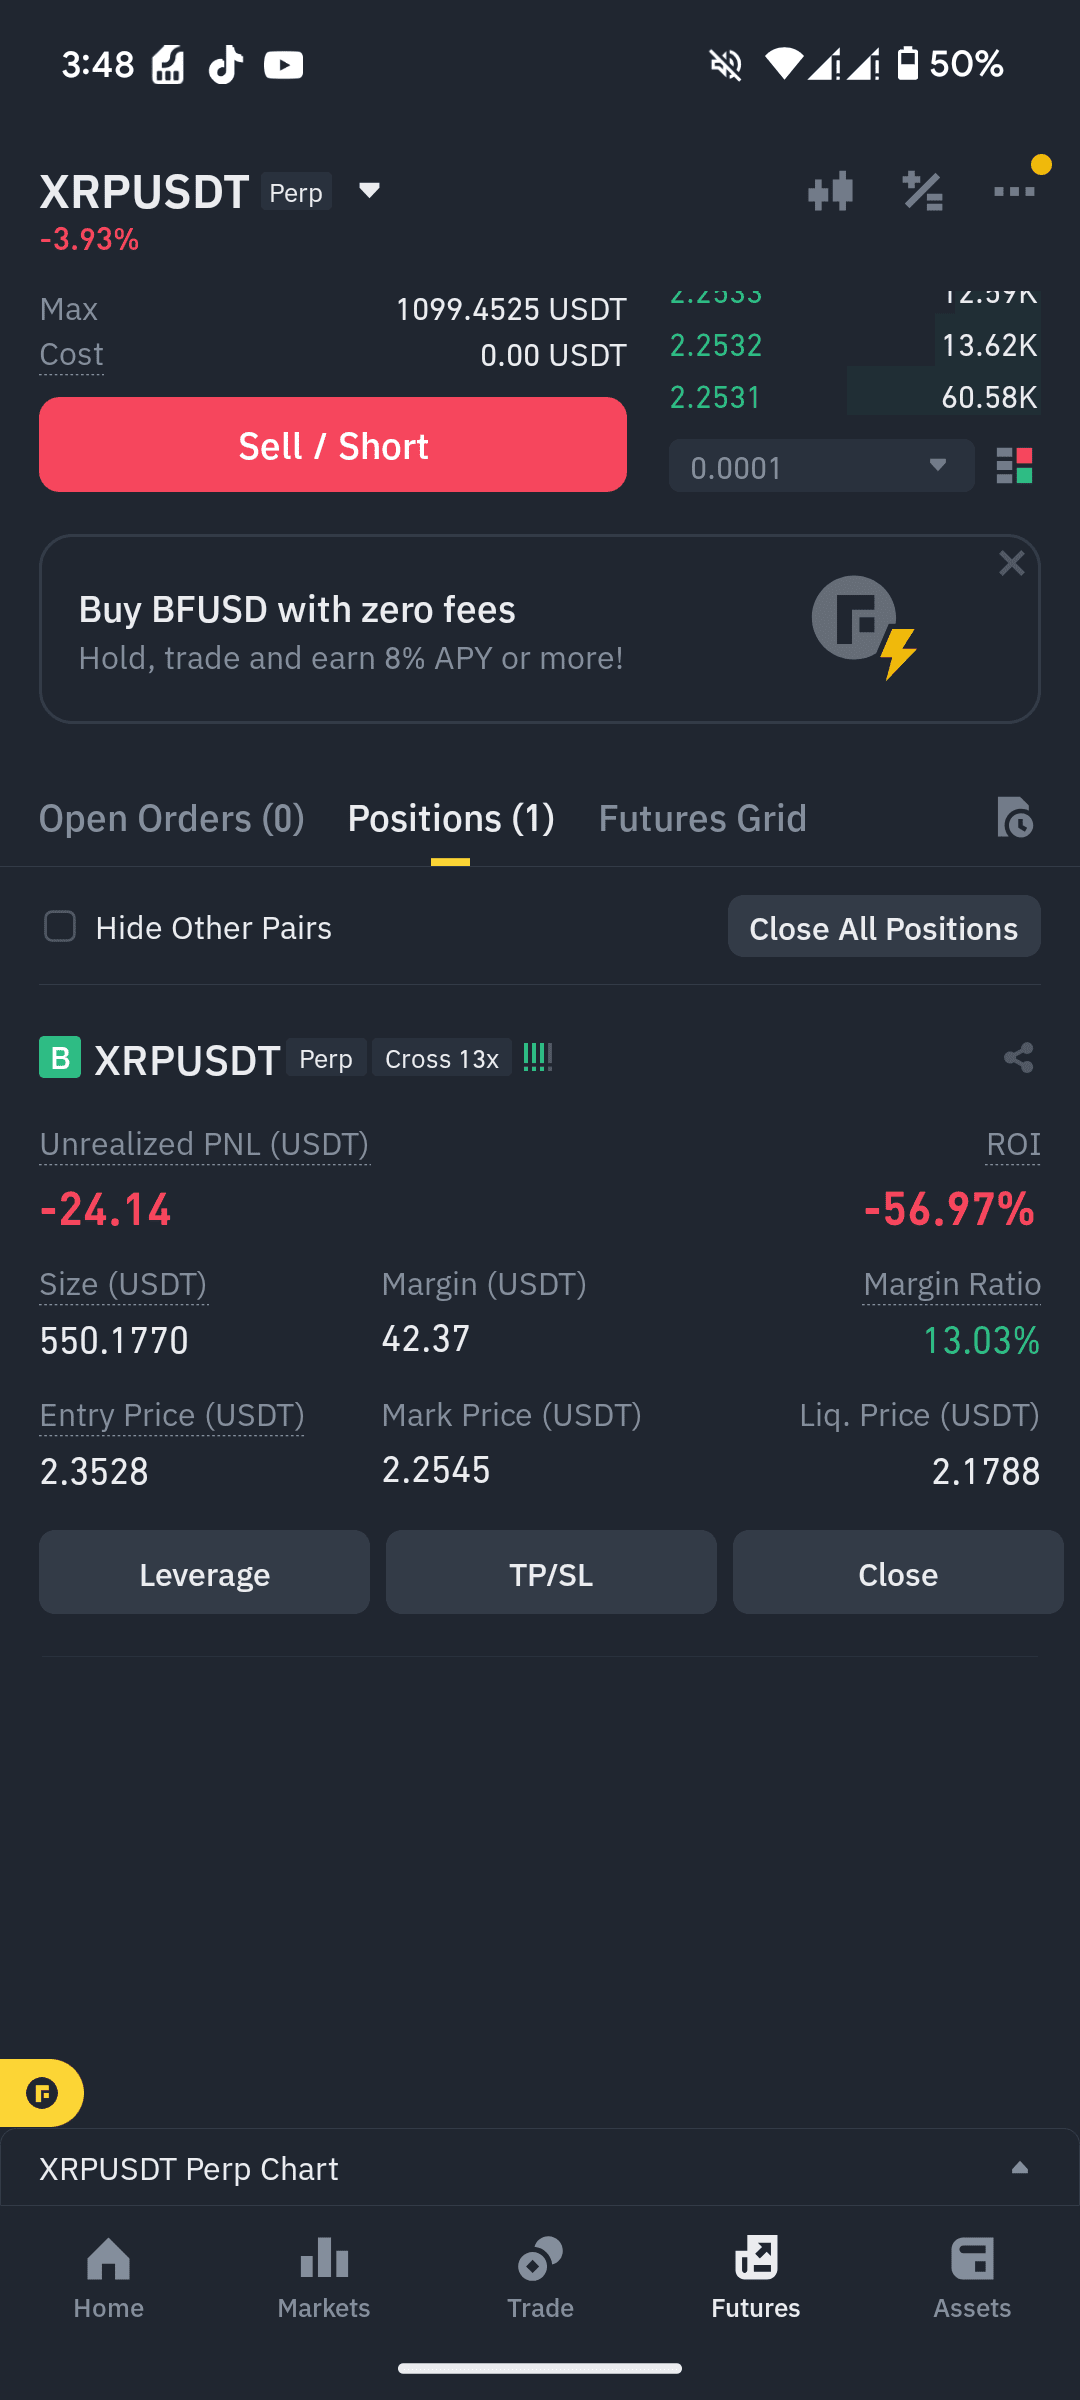Switch to the Open Orders (0) tab

tap(171, 818)
